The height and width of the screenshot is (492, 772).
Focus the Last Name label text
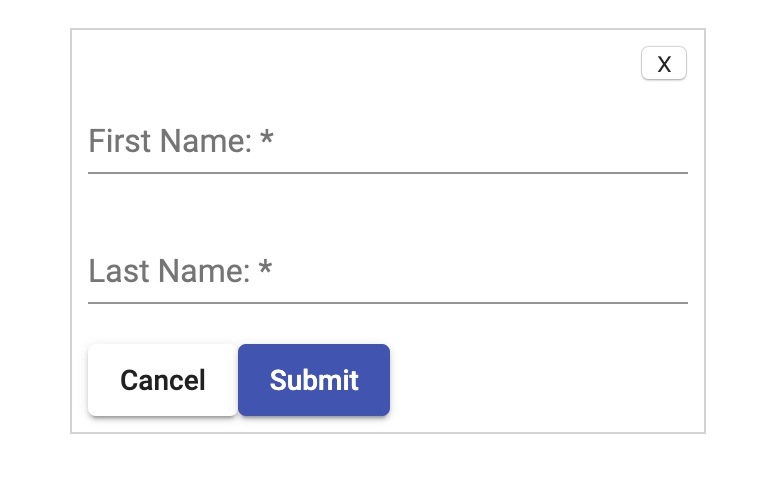(x=169, y=271)
